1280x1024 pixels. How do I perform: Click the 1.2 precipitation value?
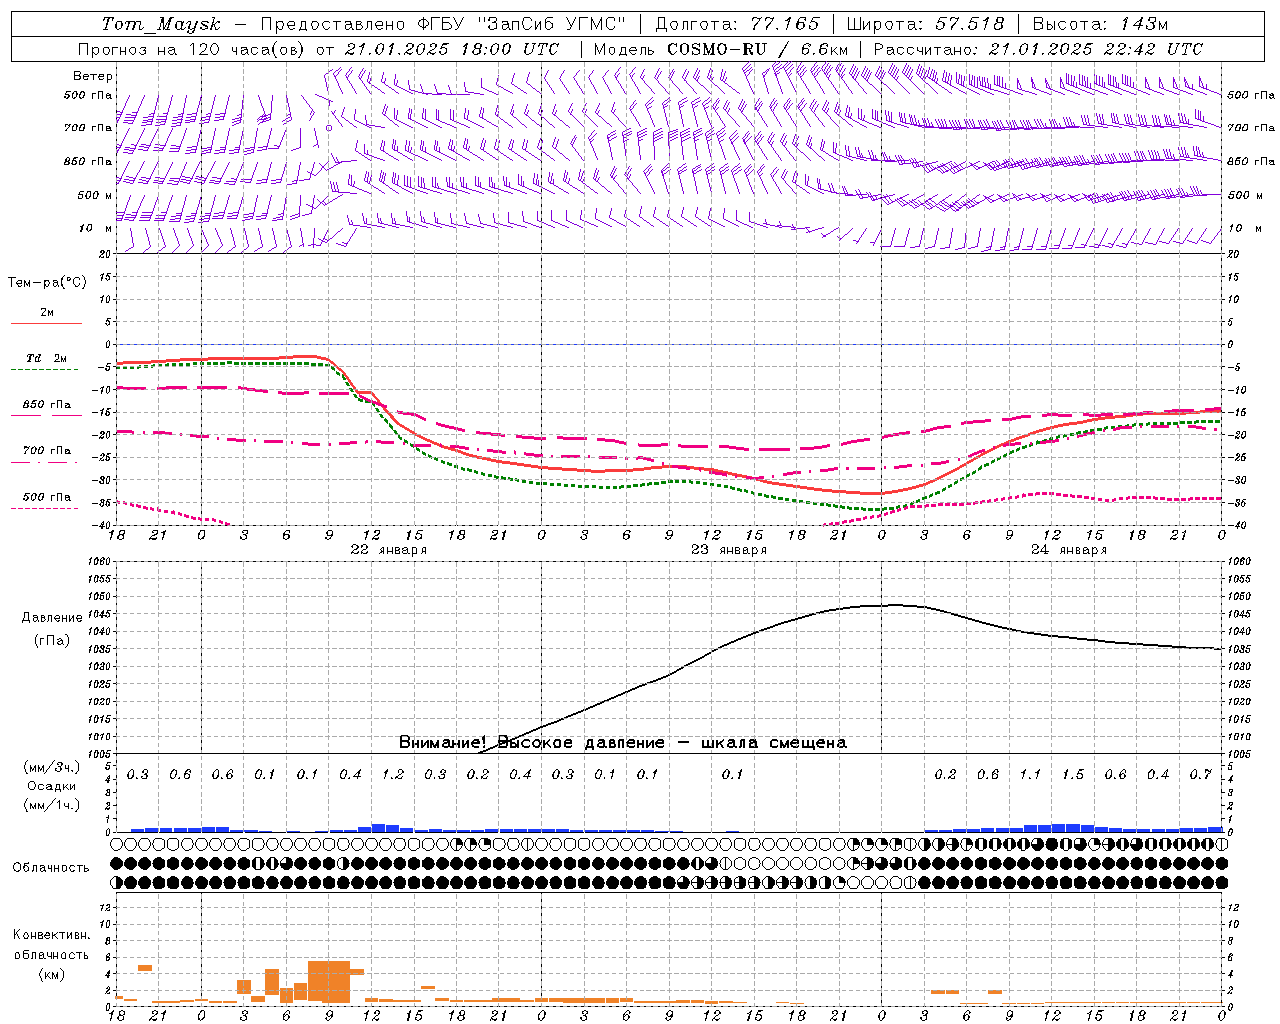pos(393,775)
